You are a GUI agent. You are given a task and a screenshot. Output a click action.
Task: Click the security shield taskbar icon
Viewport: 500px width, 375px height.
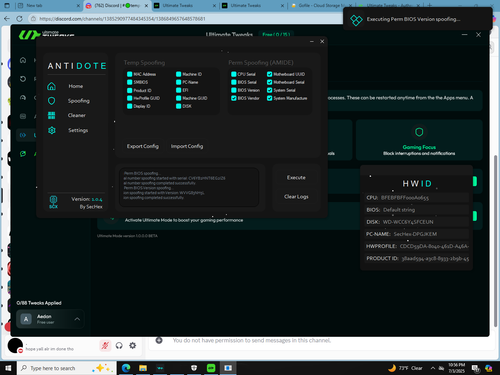tap(194, 368)
